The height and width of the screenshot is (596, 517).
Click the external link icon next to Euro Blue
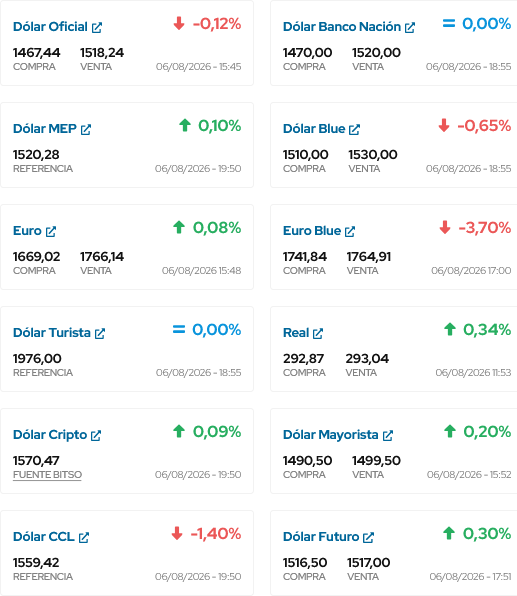350,231
